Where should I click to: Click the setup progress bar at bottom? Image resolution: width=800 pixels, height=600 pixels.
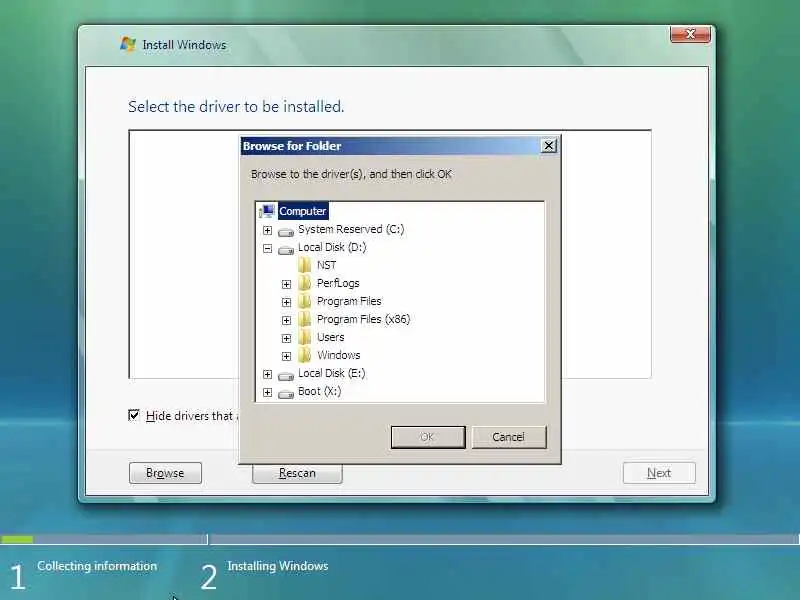pos(400,539)
